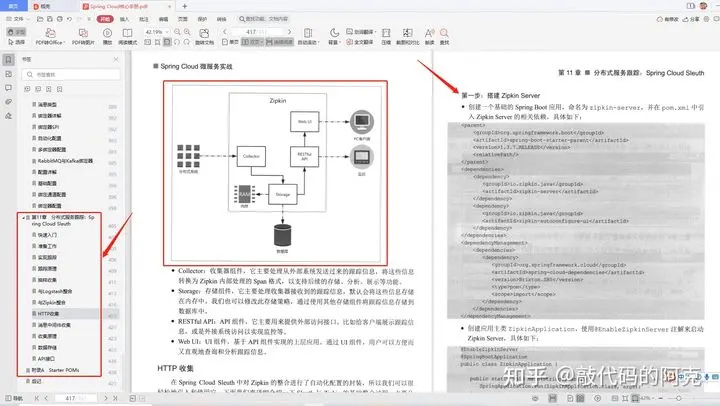
Task: Click the page number field in toolbar
Action: [x=258, y=32]
